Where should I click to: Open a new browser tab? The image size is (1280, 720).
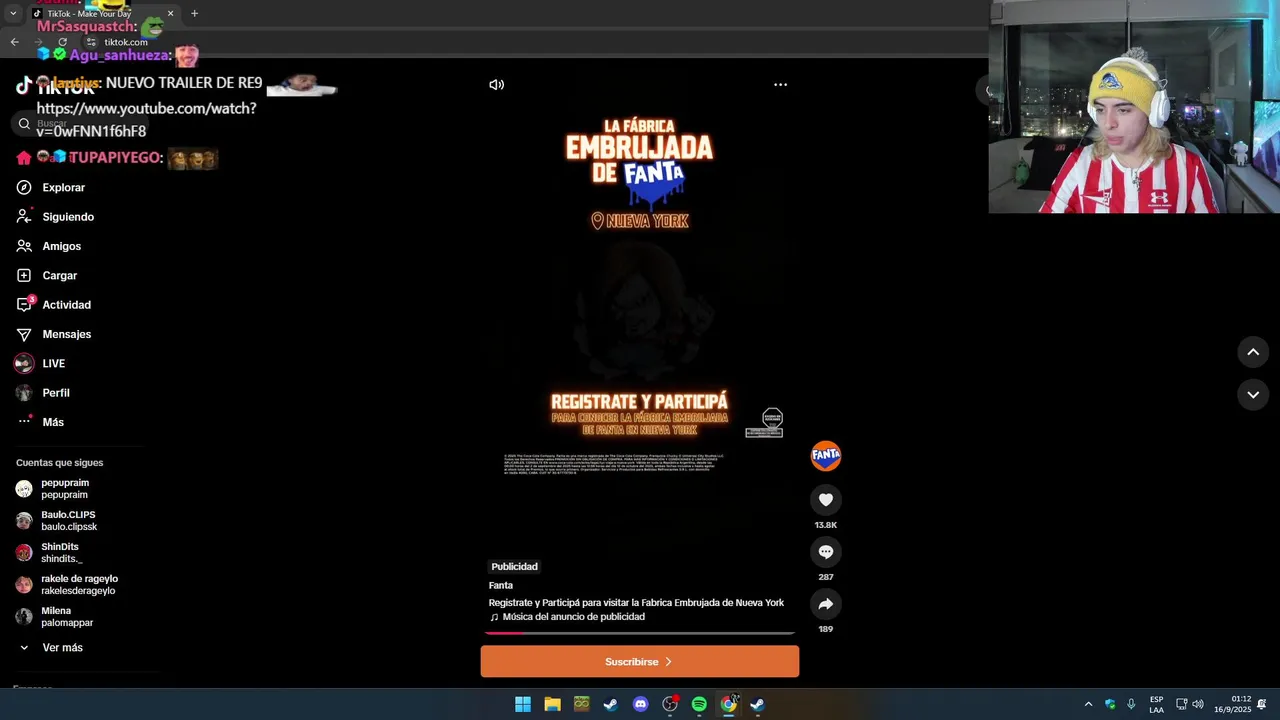[194, 14]
